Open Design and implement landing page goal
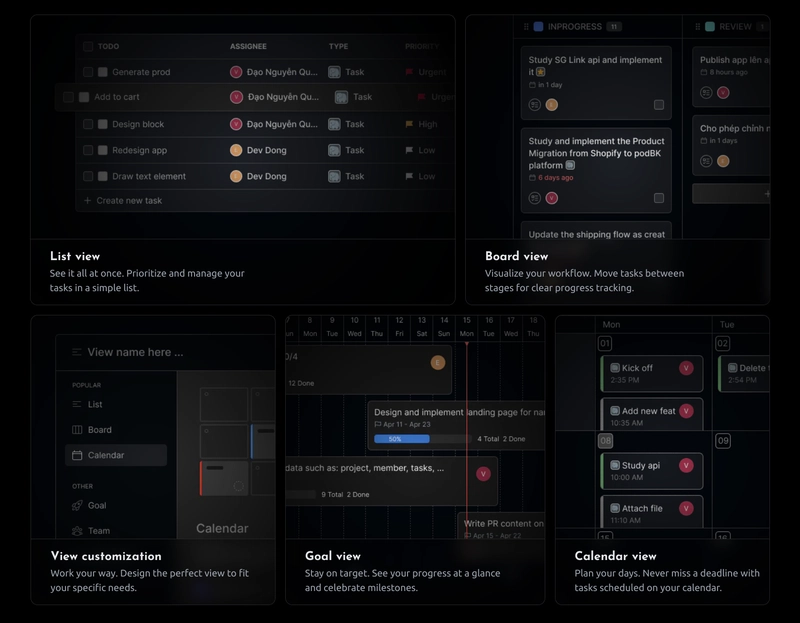The height and width of the screenshot is (623, 800). [x=456, y=425]
